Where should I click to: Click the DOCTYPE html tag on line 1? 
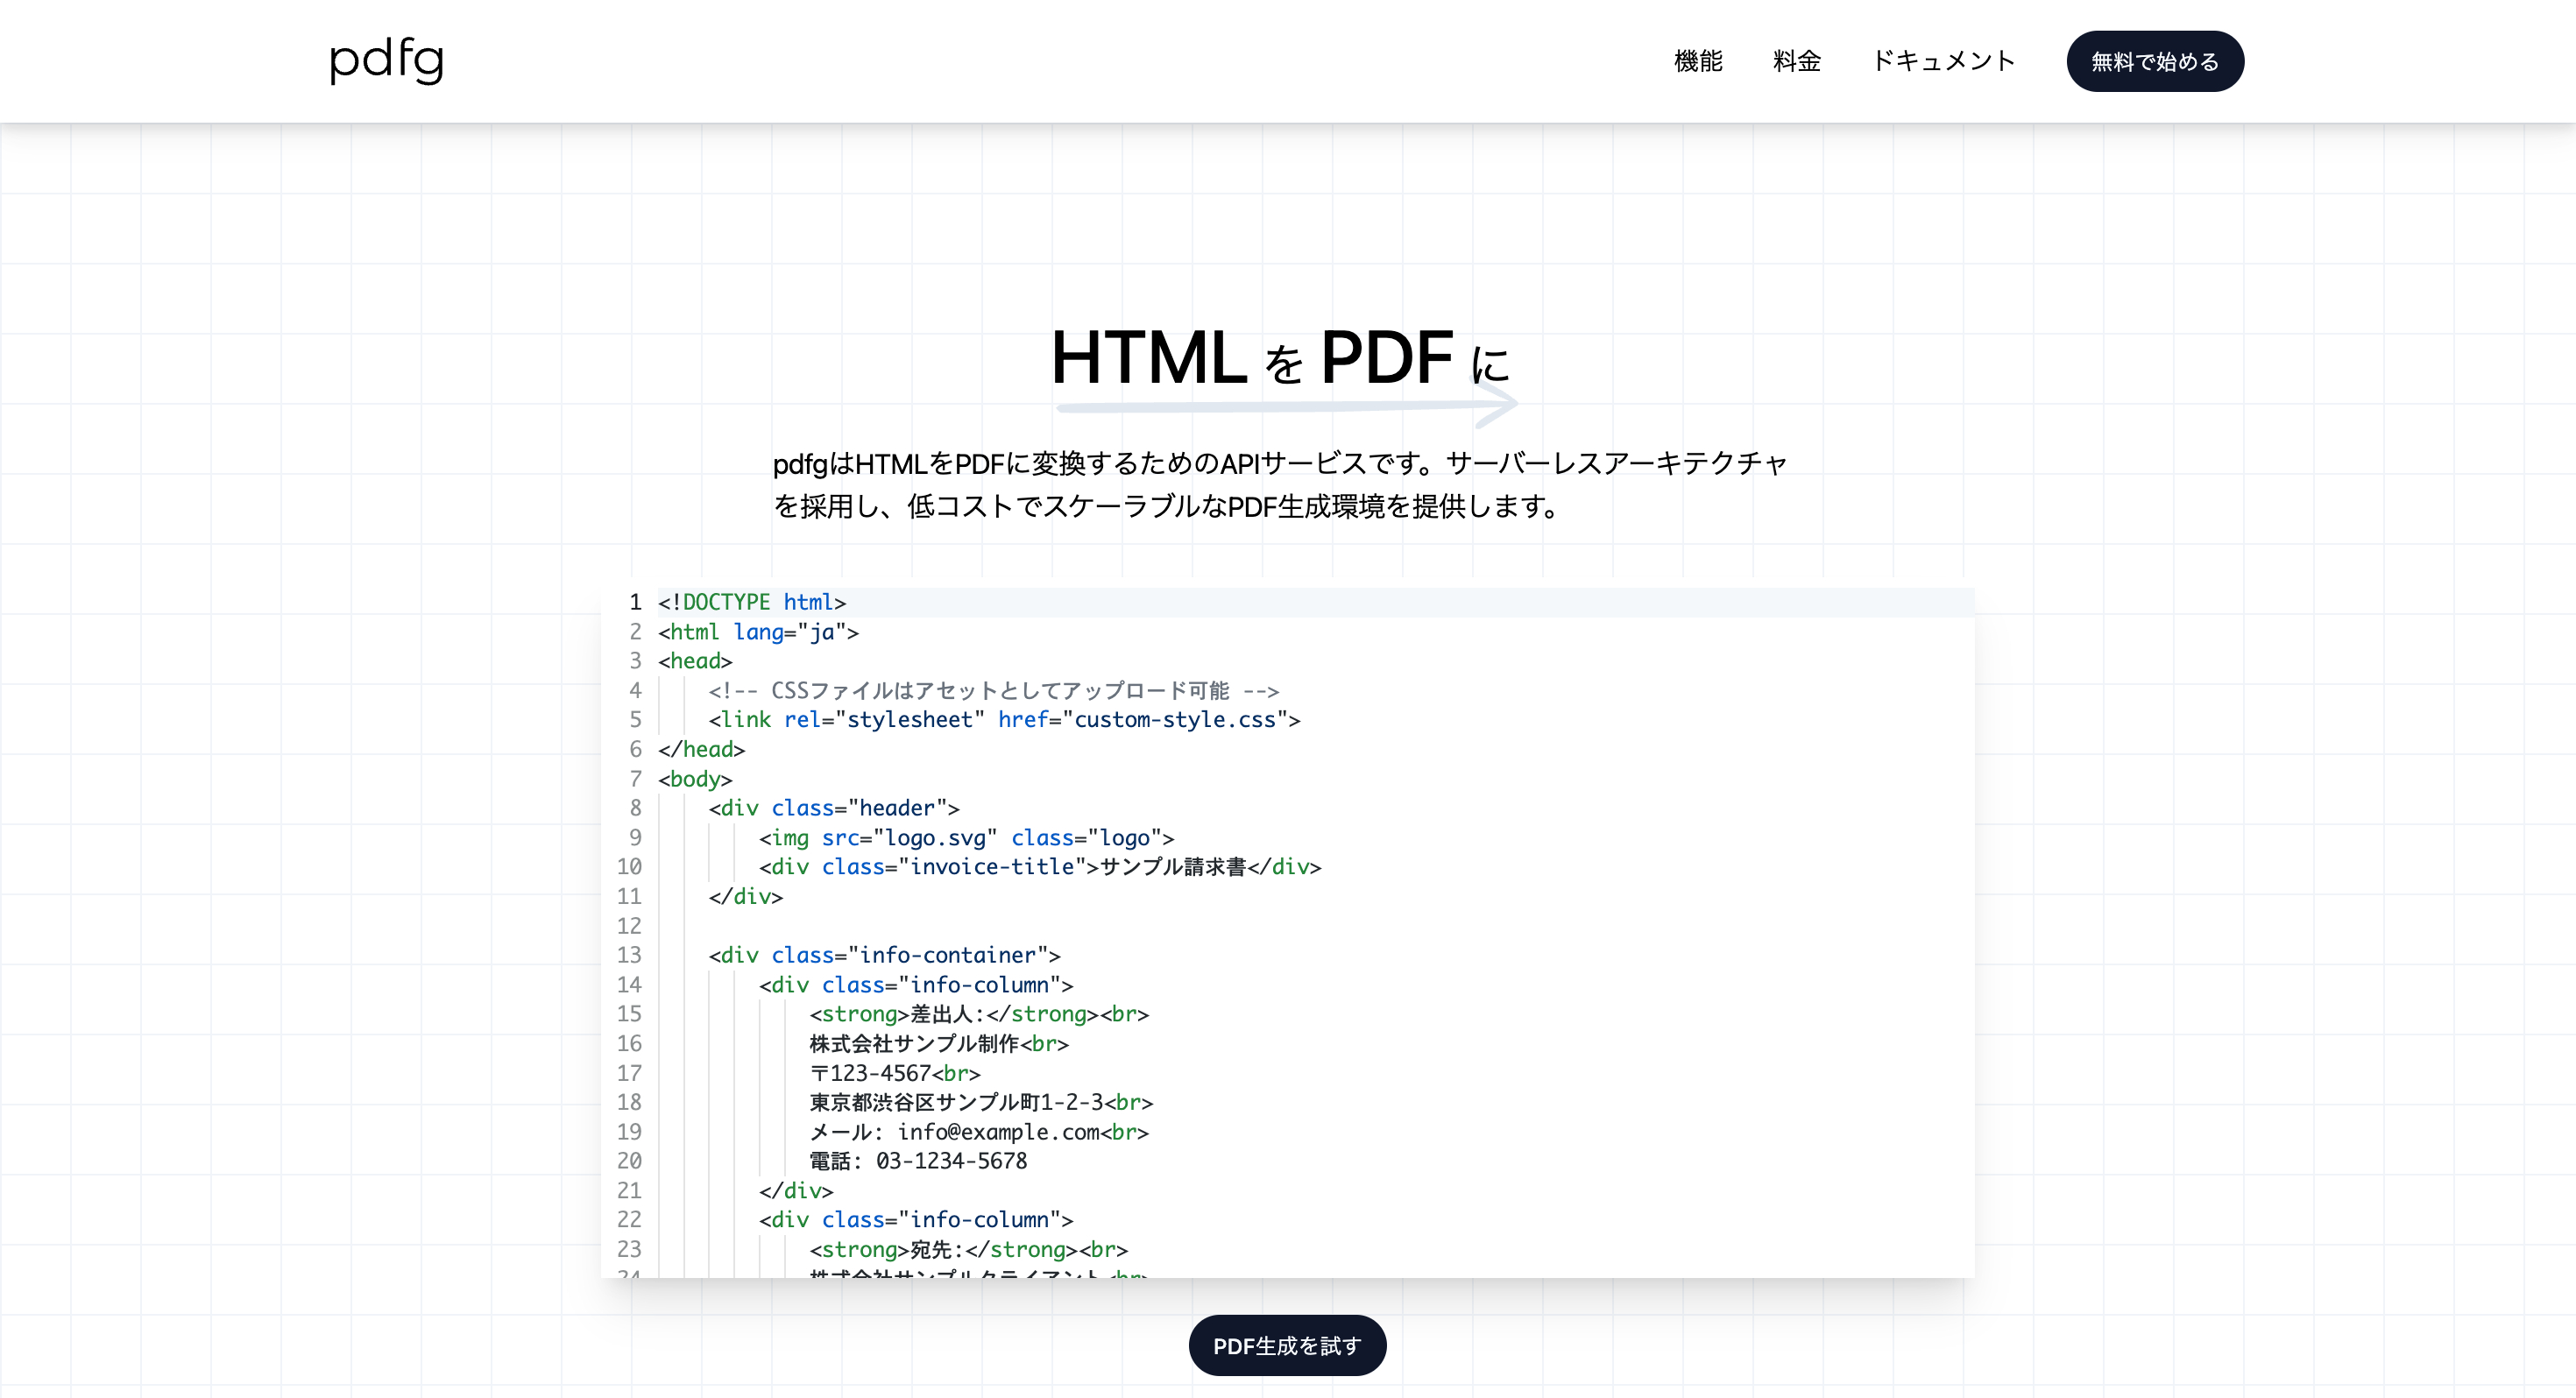click(x=753, y=601)
